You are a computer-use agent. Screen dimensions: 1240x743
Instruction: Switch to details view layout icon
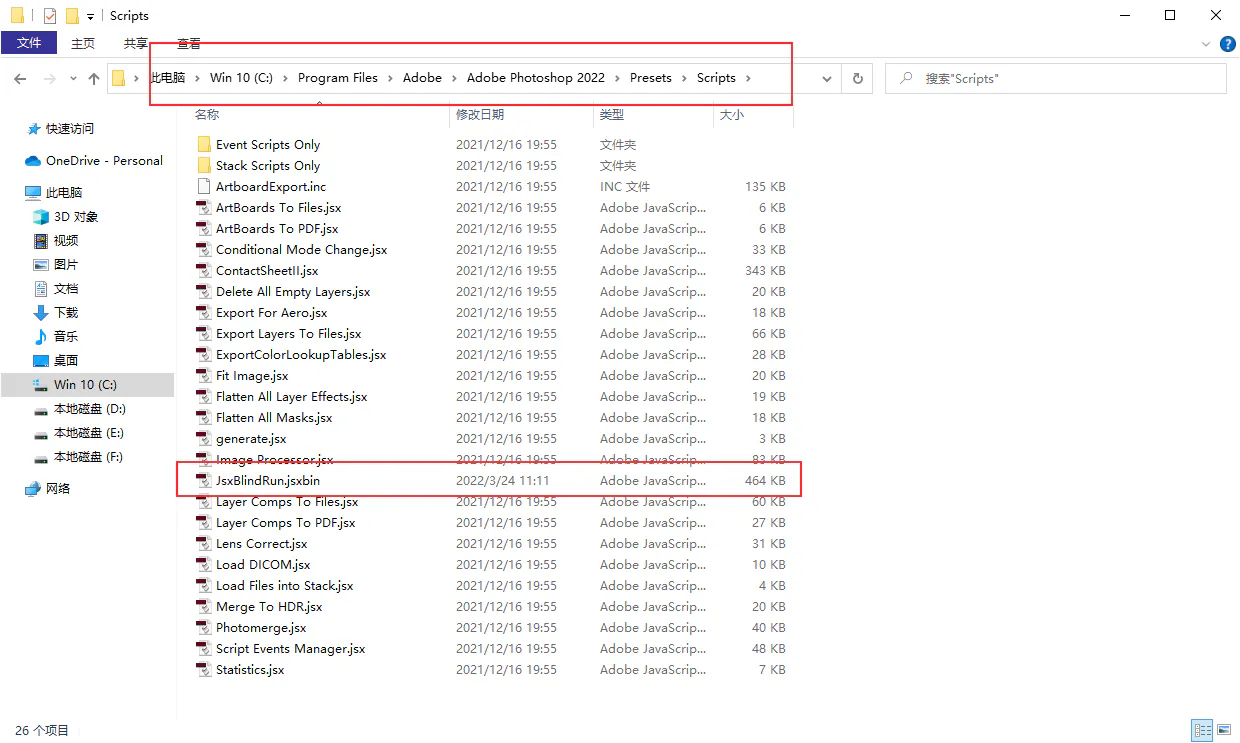click(x=1202, y=731)
